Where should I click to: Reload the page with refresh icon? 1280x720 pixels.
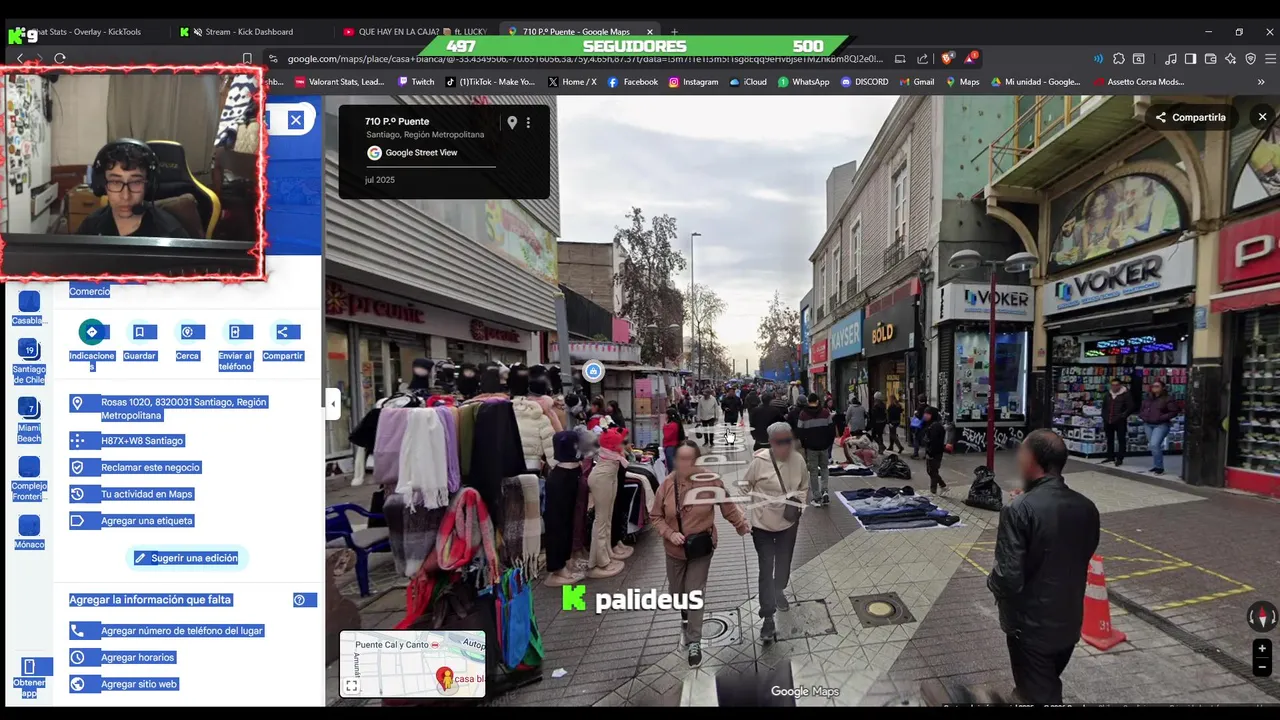click(x=60, y=59)
